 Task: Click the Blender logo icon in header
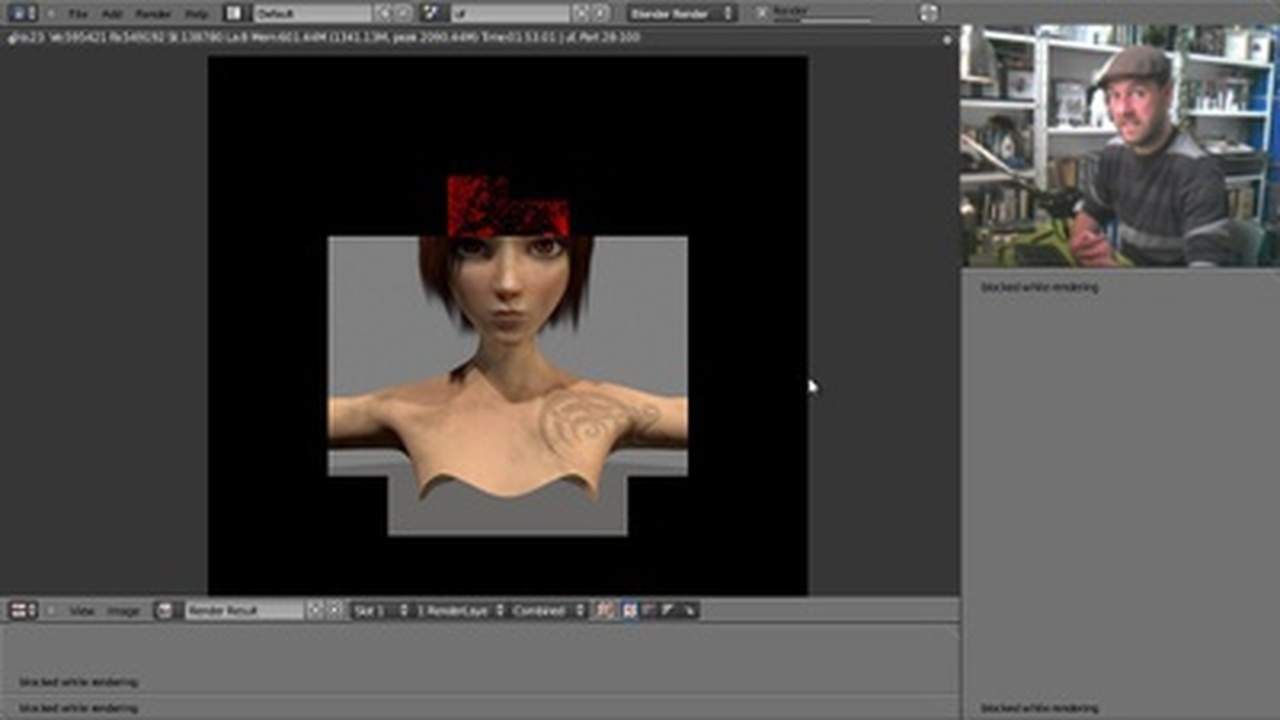pyautogui.click(x=929, y=13)
